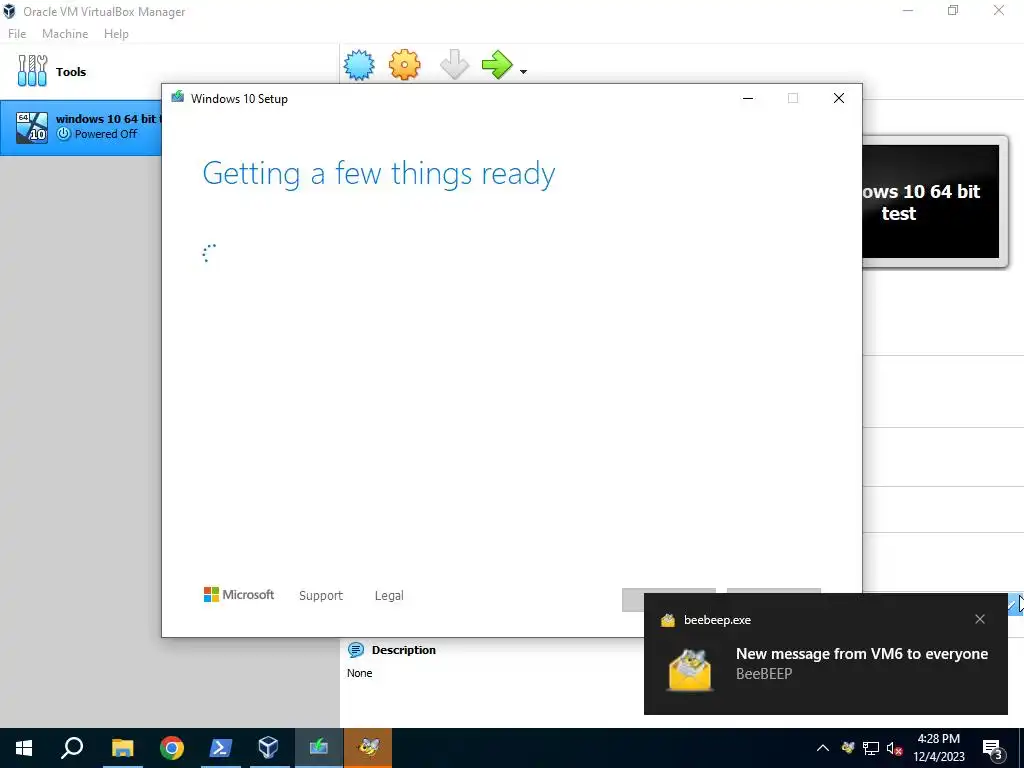Open network status tray icon
The height and width of the screenshot is (768, 1024).
[x=871, y=748]
